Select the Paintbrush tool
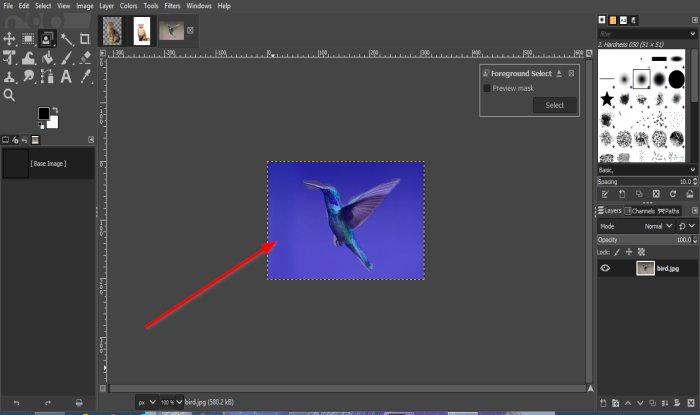Image resolution: width=700 pixels, height=415 pixels. pyautogui.click(x=67, y=58)
